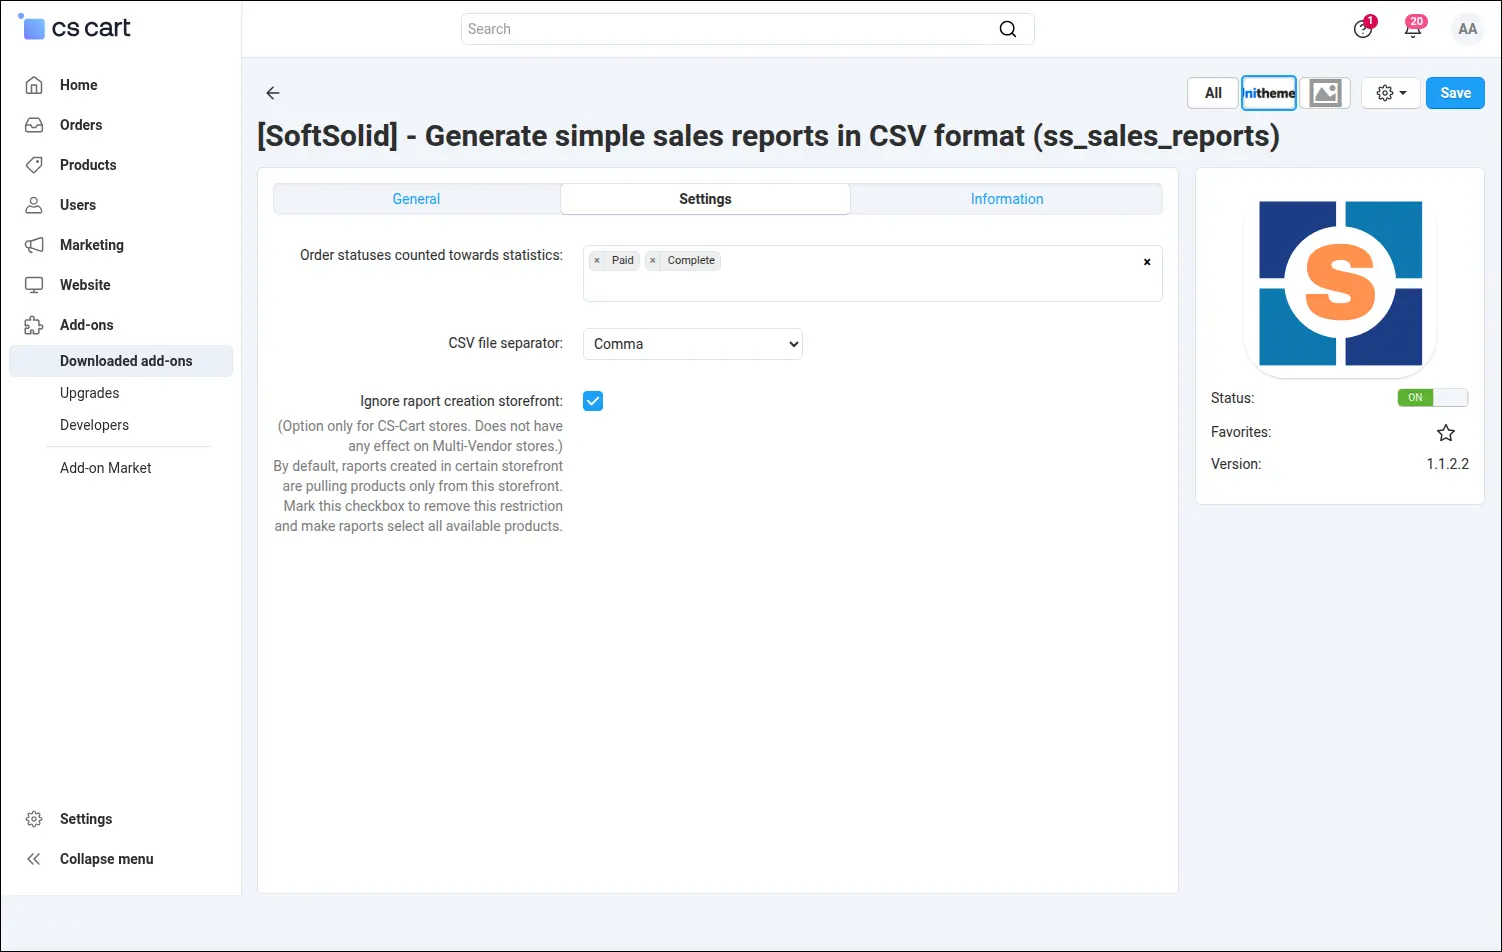
Task: Remove the Complete status tag
Action: [x=653, y=261]
